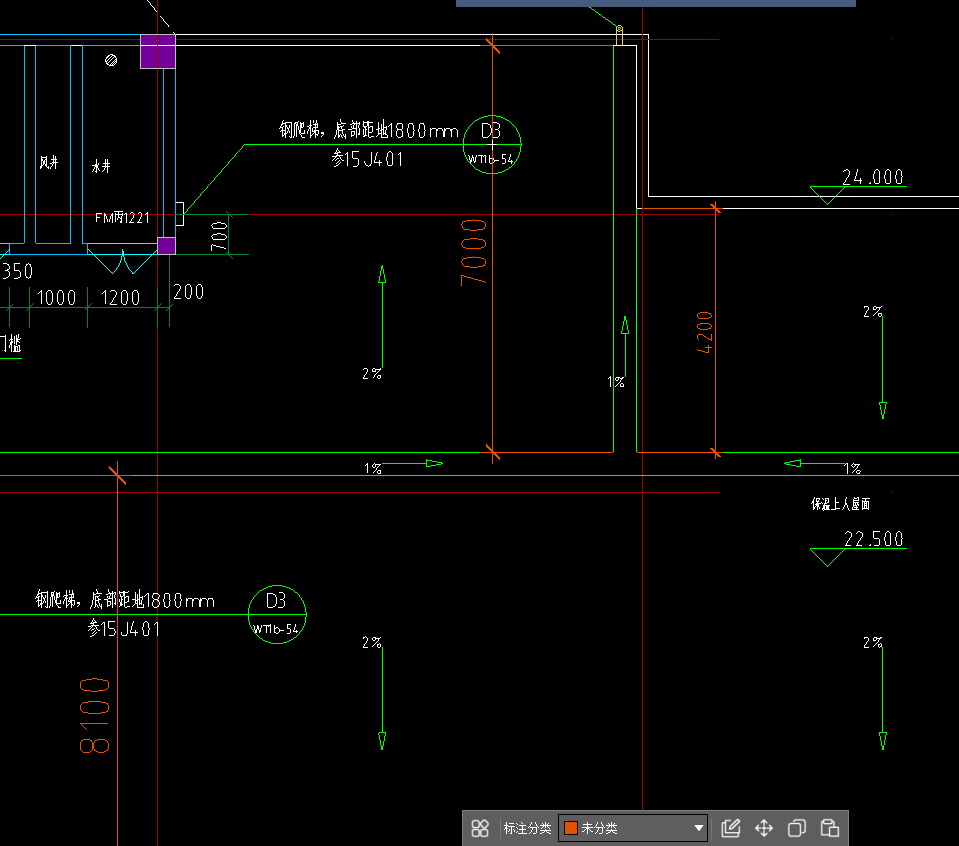Select the orange 7000 dimension text

[x=473, y=252]
